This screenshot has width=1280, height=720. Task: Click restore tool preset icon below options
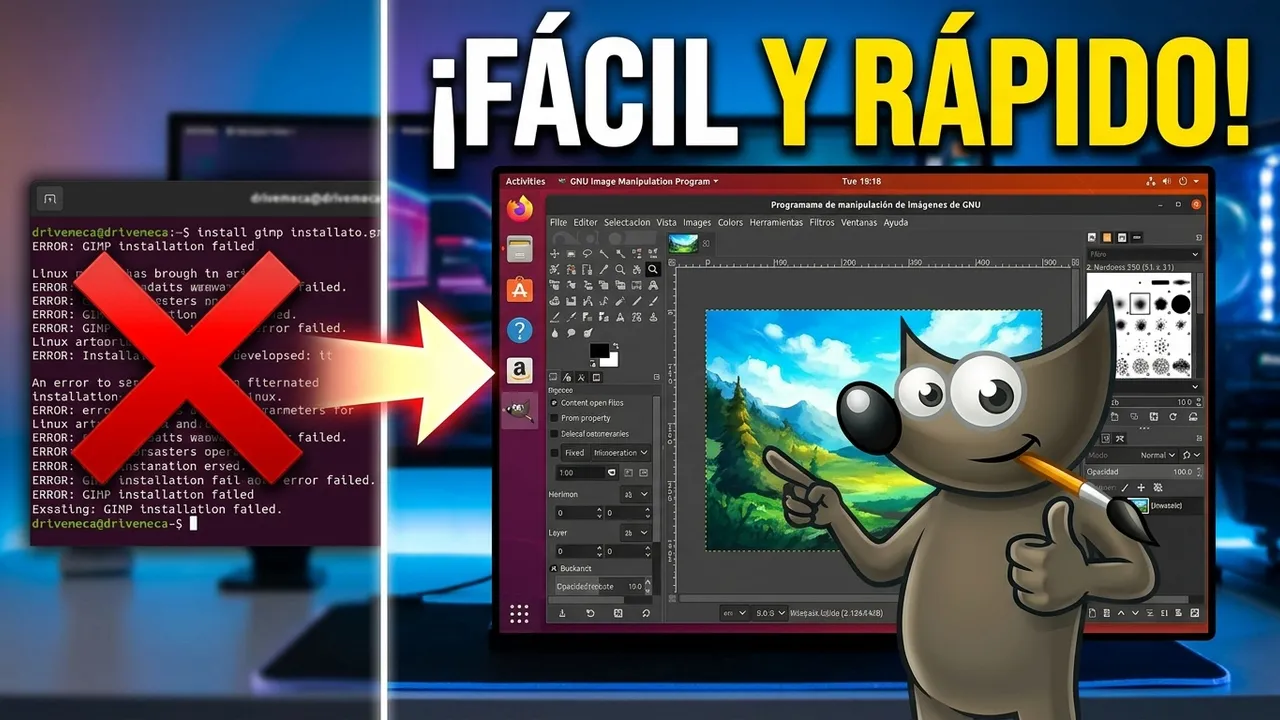pos(590,613)
